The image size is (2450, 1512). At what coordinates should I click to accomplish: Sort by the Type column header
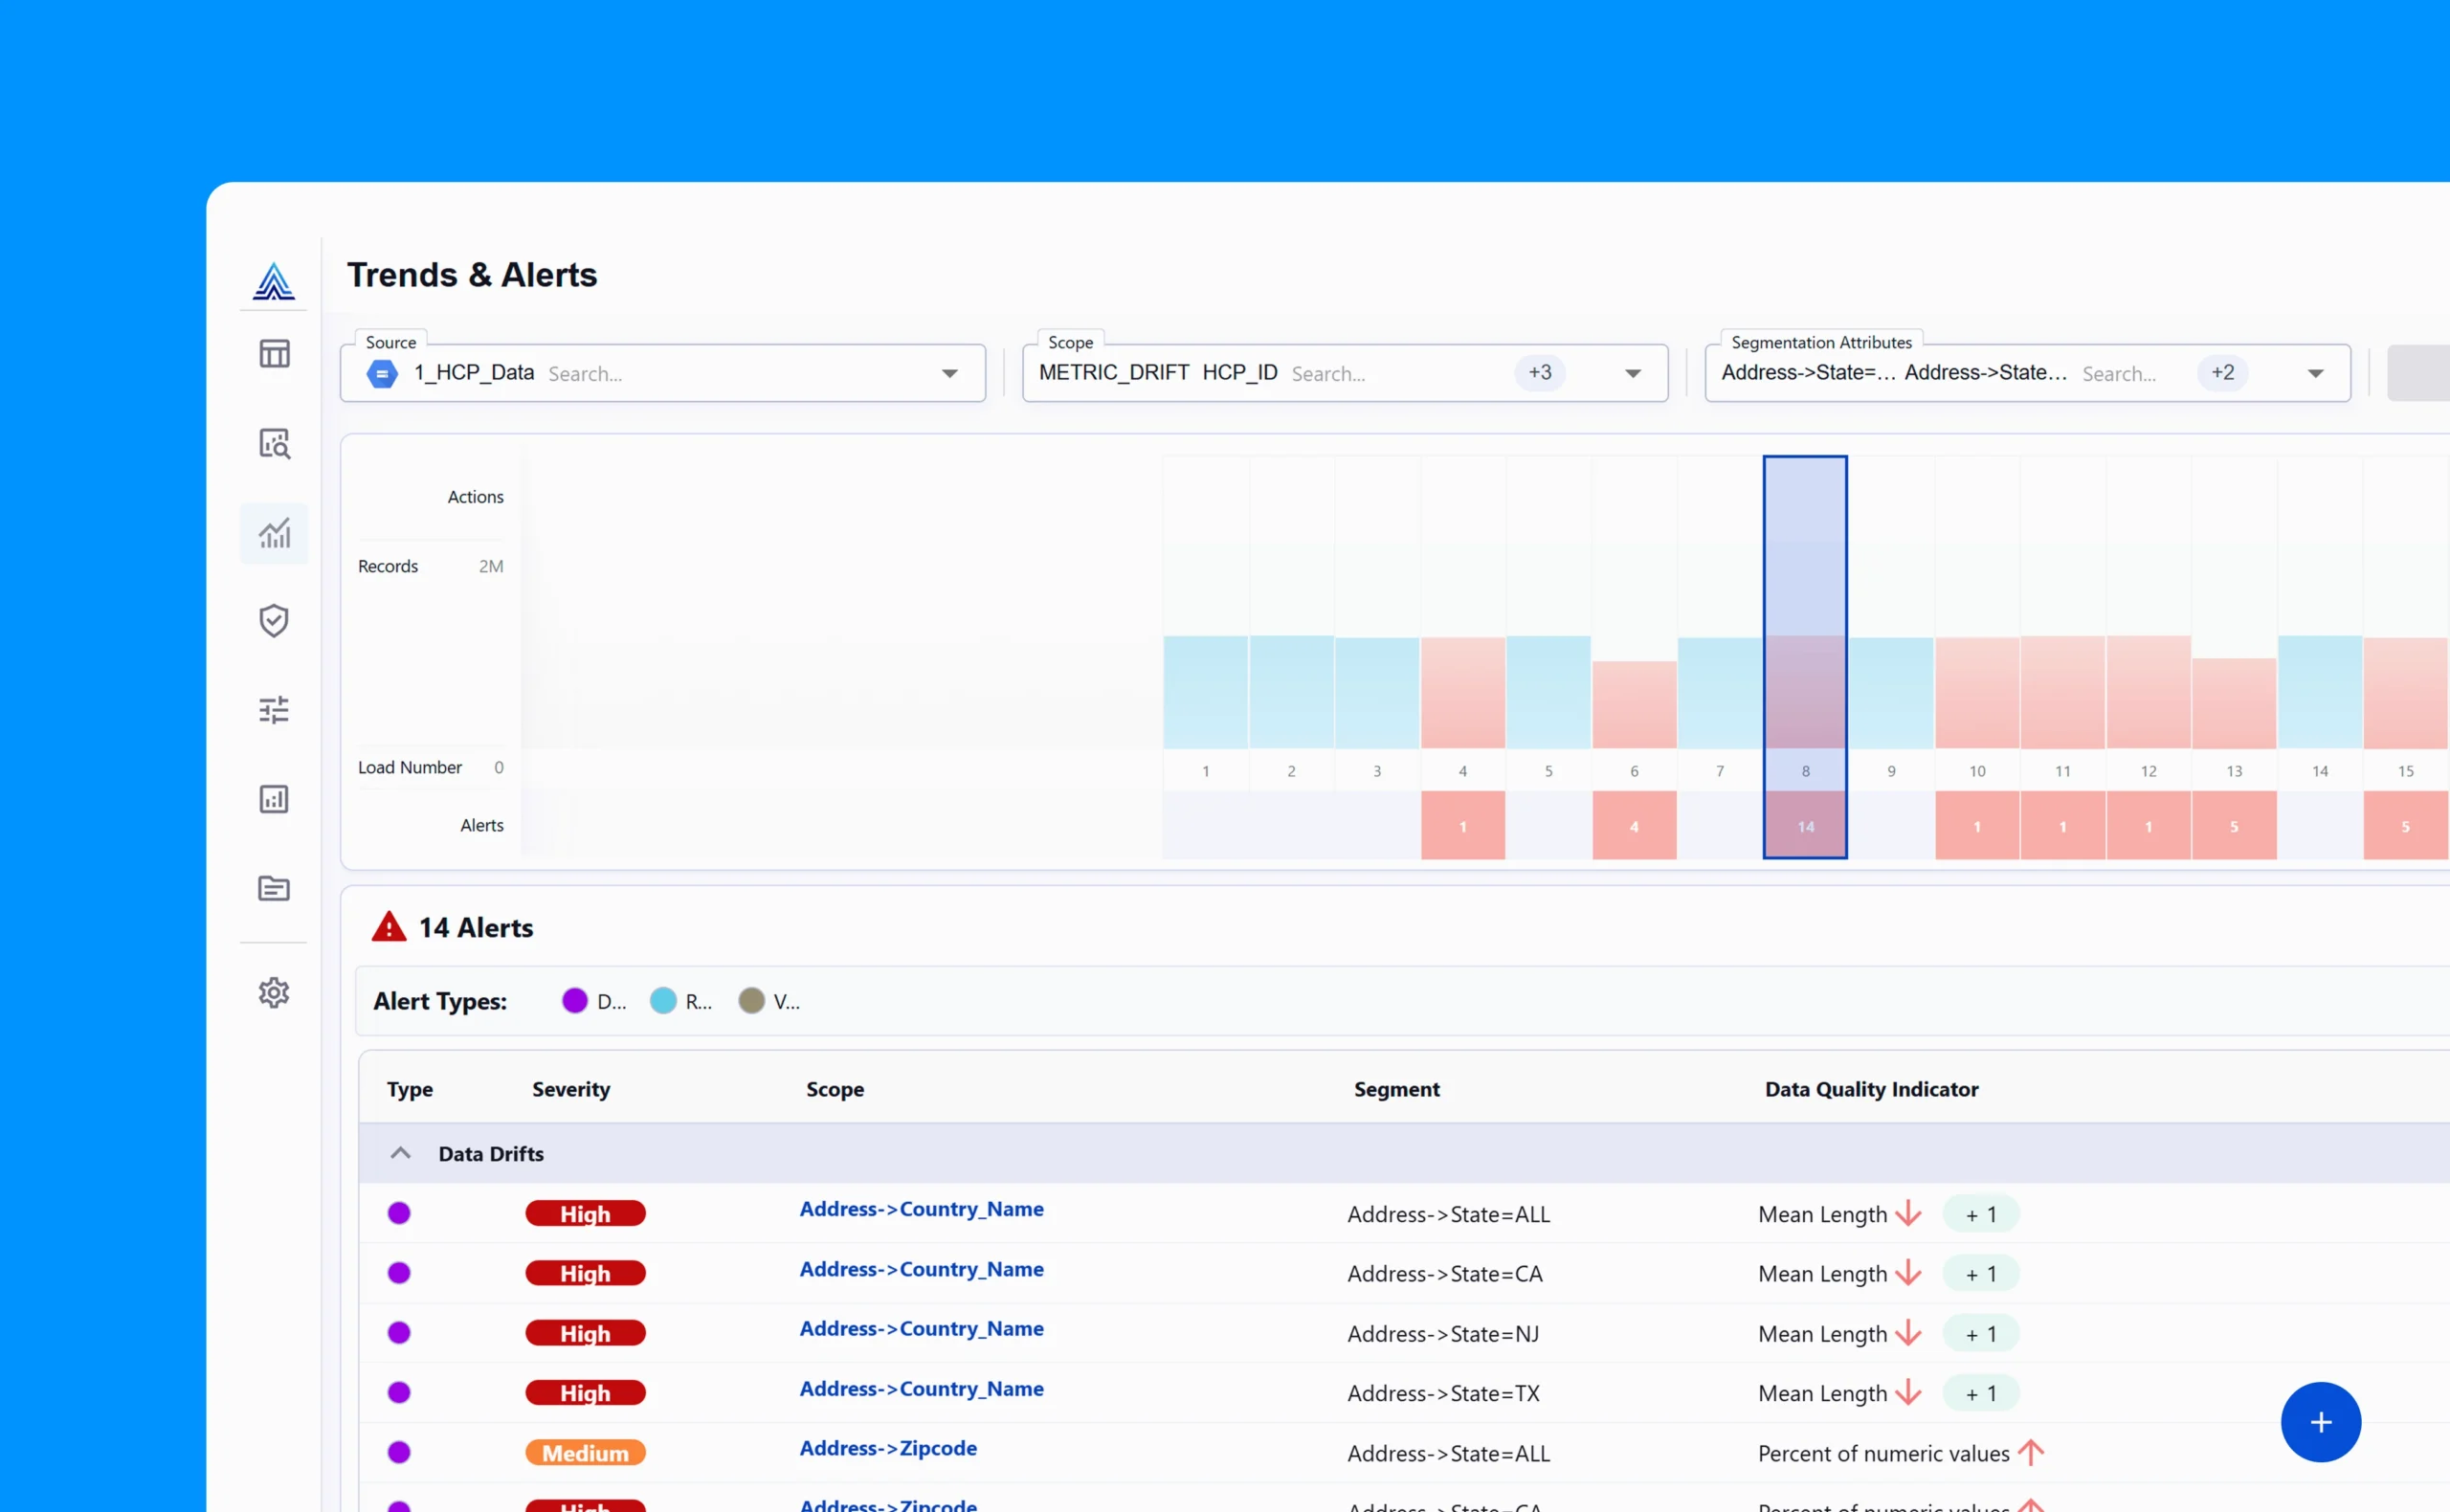pyautogui.click(x=410, y=1089)
